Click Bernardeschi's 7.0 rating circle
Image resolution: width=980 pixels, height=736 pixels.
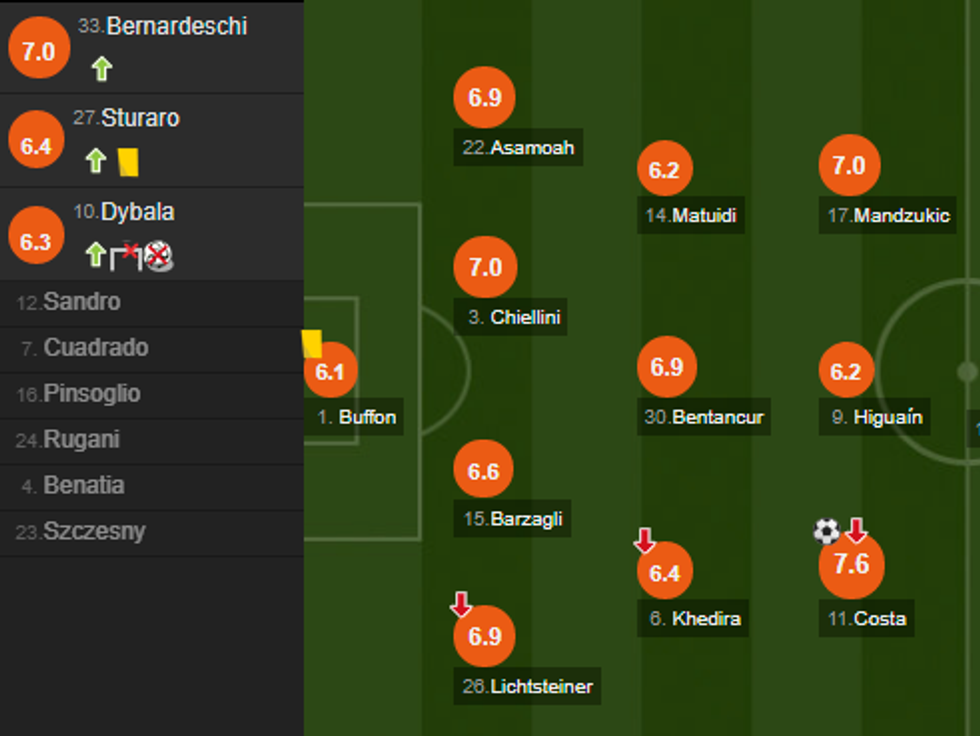click(38, 51)
